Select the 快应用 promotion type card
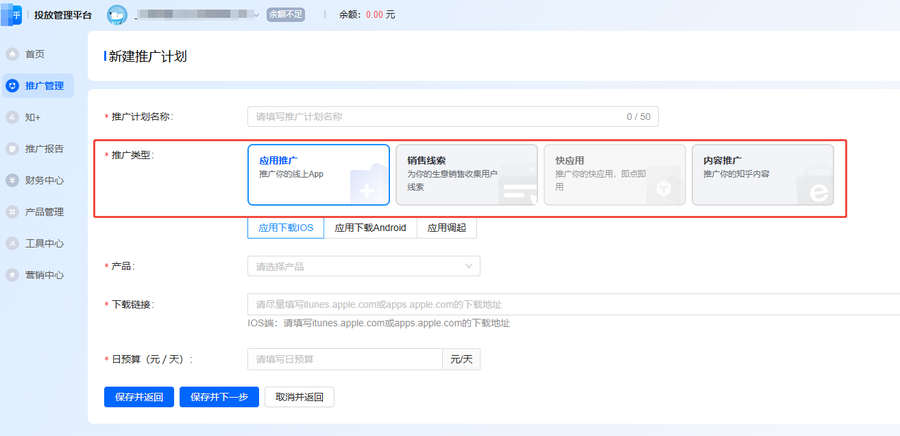Screen dimensions: 900x436 (x=615, y=174)
